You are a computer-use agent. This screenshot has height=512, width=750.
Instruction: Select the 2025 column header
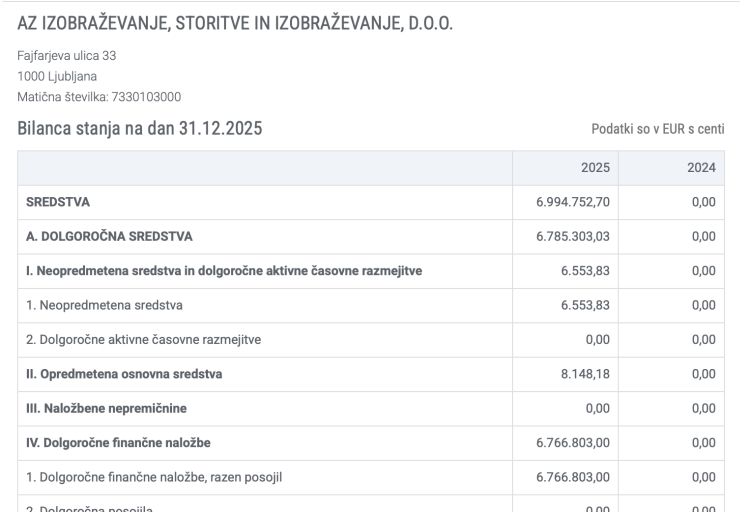(x=595, y=167)
